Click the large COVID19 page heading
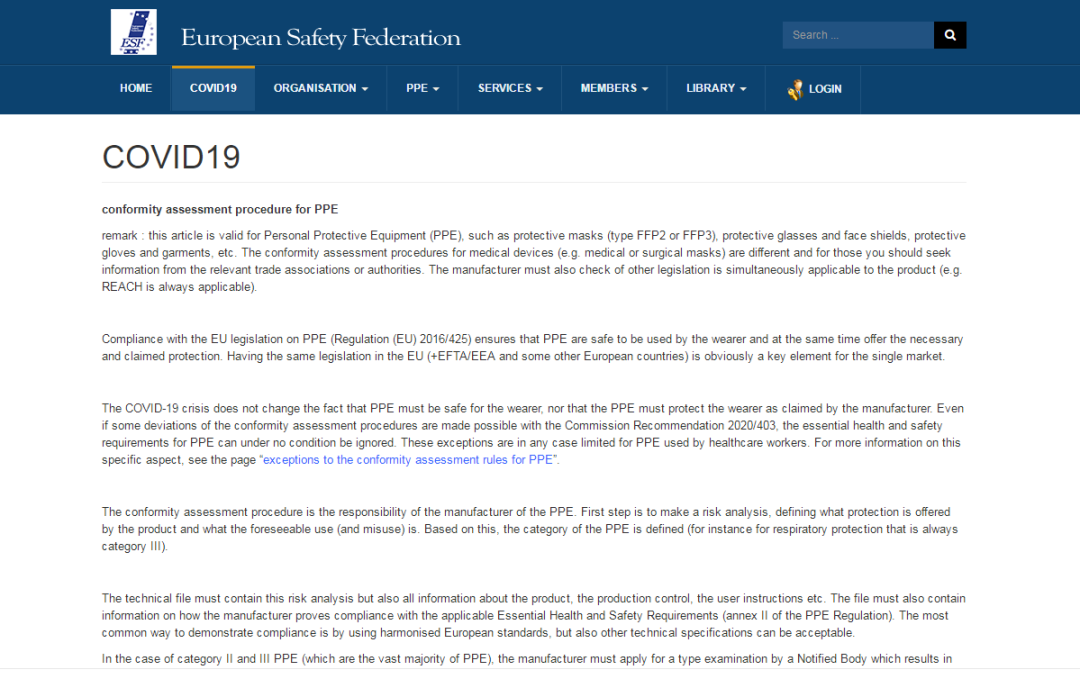The height and width of the screenshot is (679, 1080). (x=171, y=157)
